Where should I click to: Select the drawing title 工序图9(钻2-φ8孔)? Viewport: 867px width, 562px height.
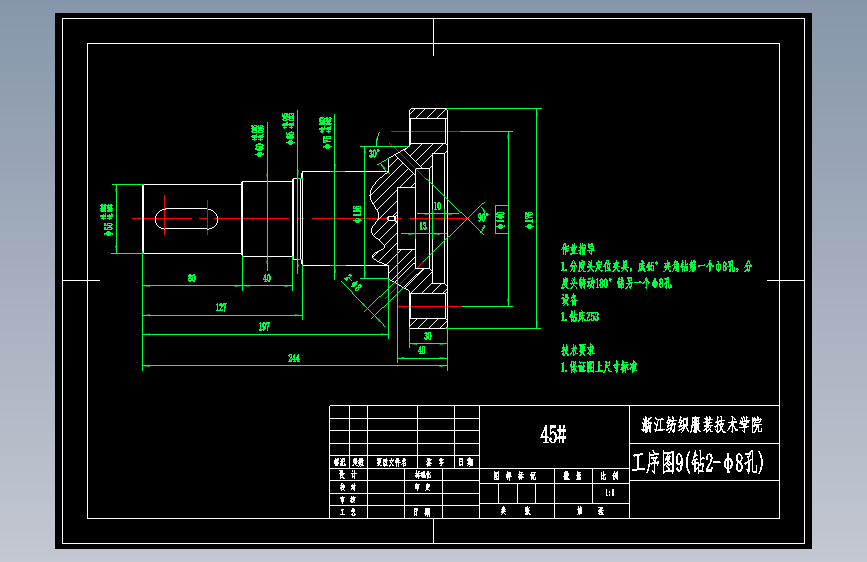(698, 462)
